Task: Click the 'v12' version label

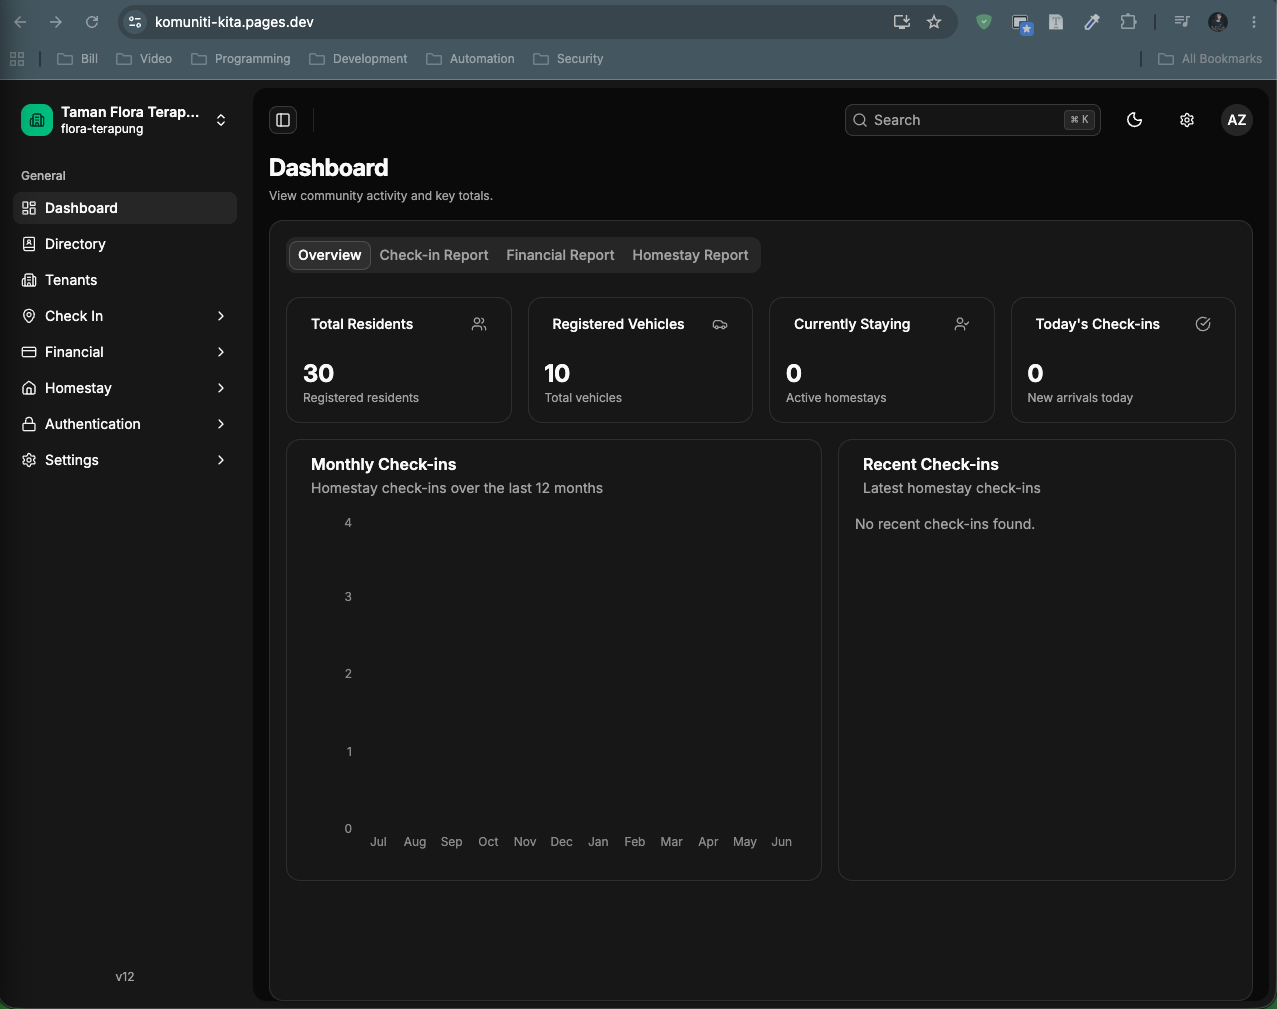Action: pyautogui.click(x=125, y=977)
